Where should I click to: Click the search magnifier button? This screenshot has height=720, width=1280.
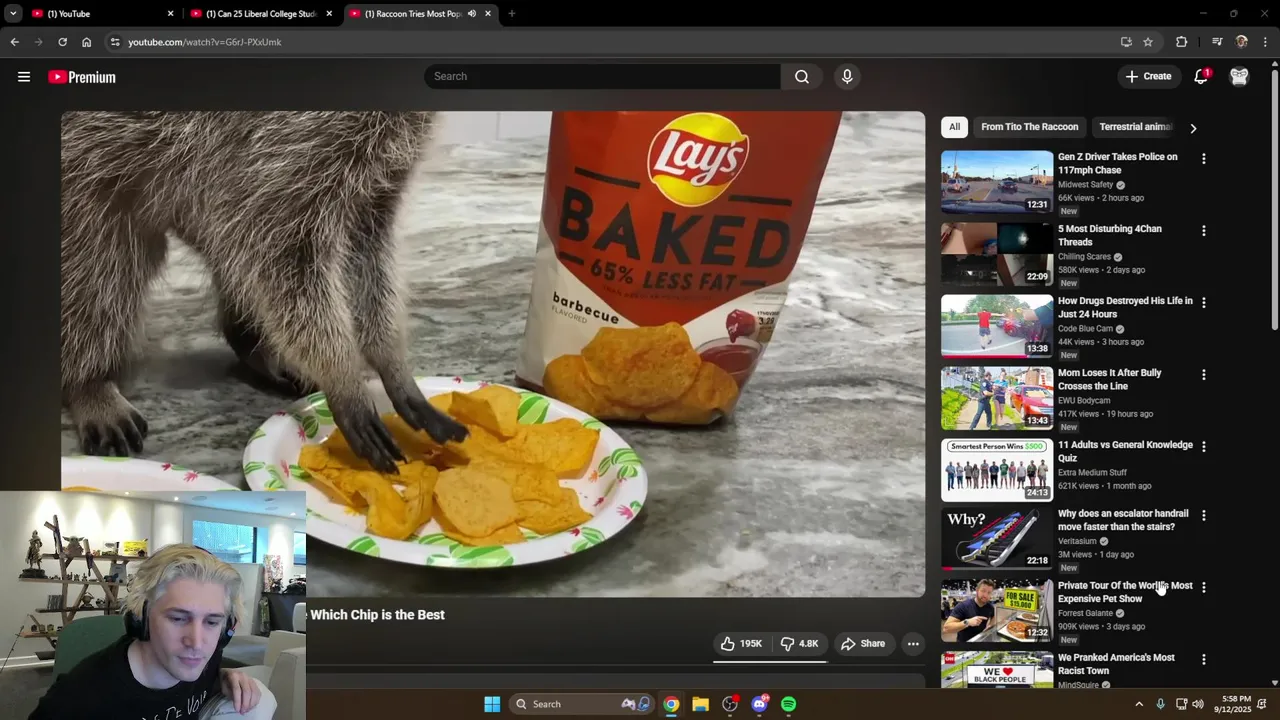802,77
